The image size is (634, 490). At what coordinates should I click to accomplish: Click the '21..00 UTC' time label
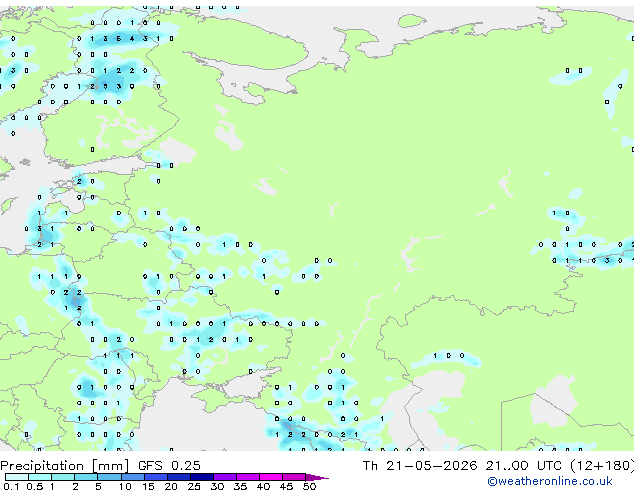(524, 466)
